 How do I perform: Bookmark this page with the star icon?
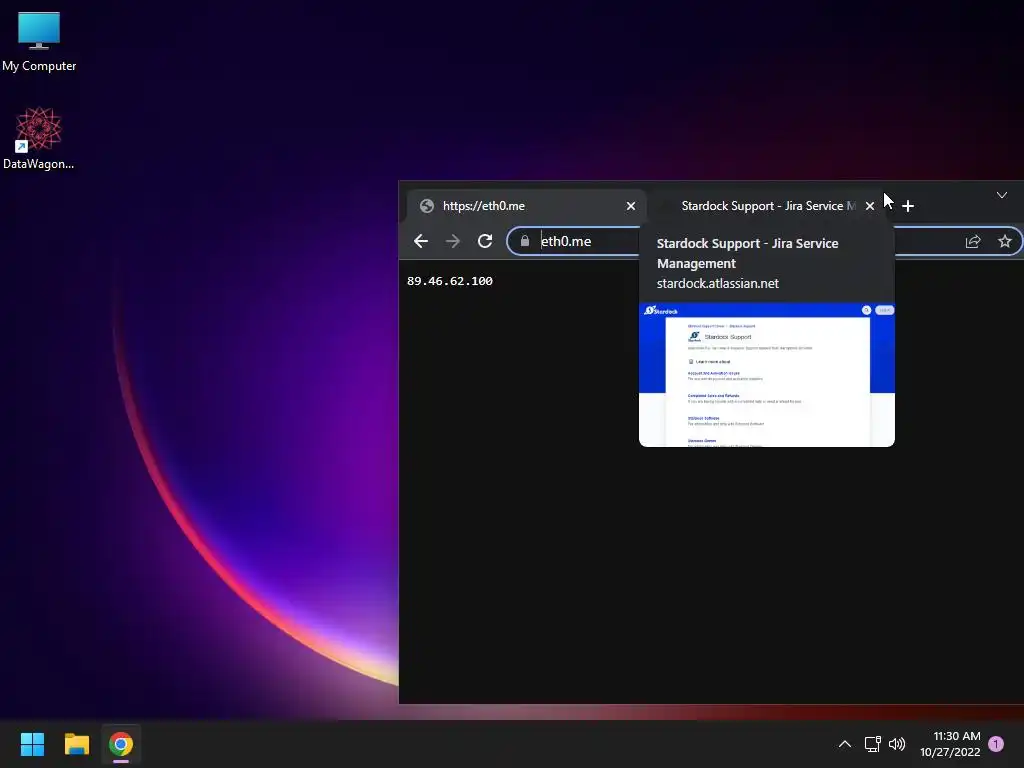1004,242
